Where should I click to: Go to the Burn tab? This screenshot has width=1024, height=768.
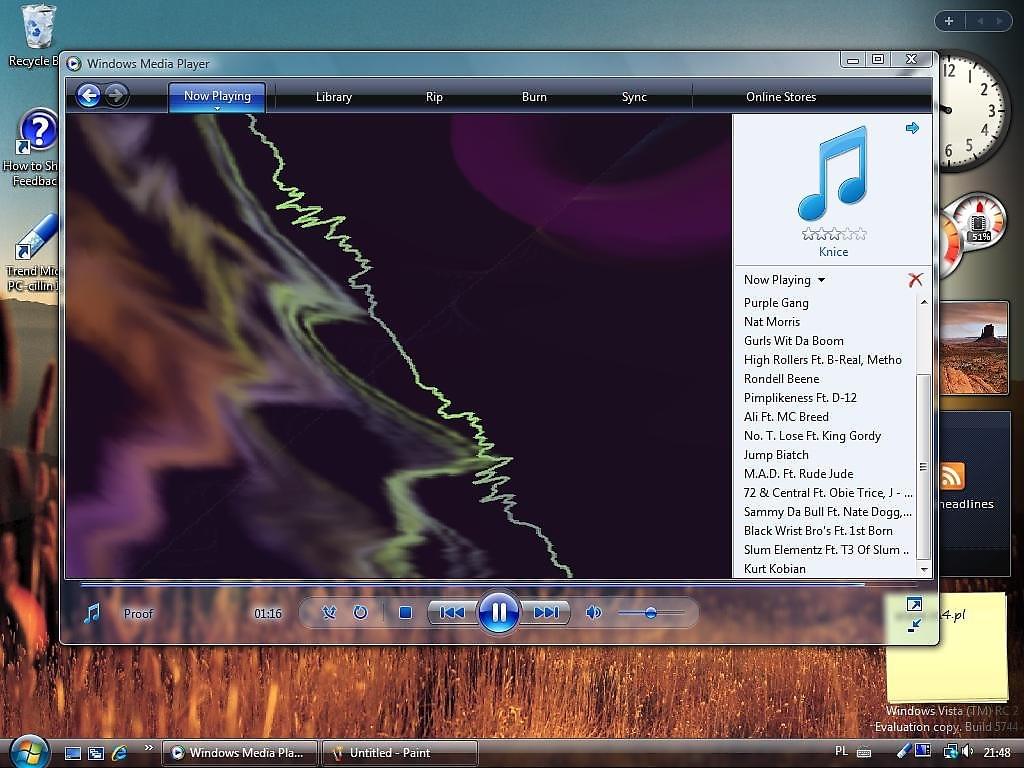coord(534,97)
